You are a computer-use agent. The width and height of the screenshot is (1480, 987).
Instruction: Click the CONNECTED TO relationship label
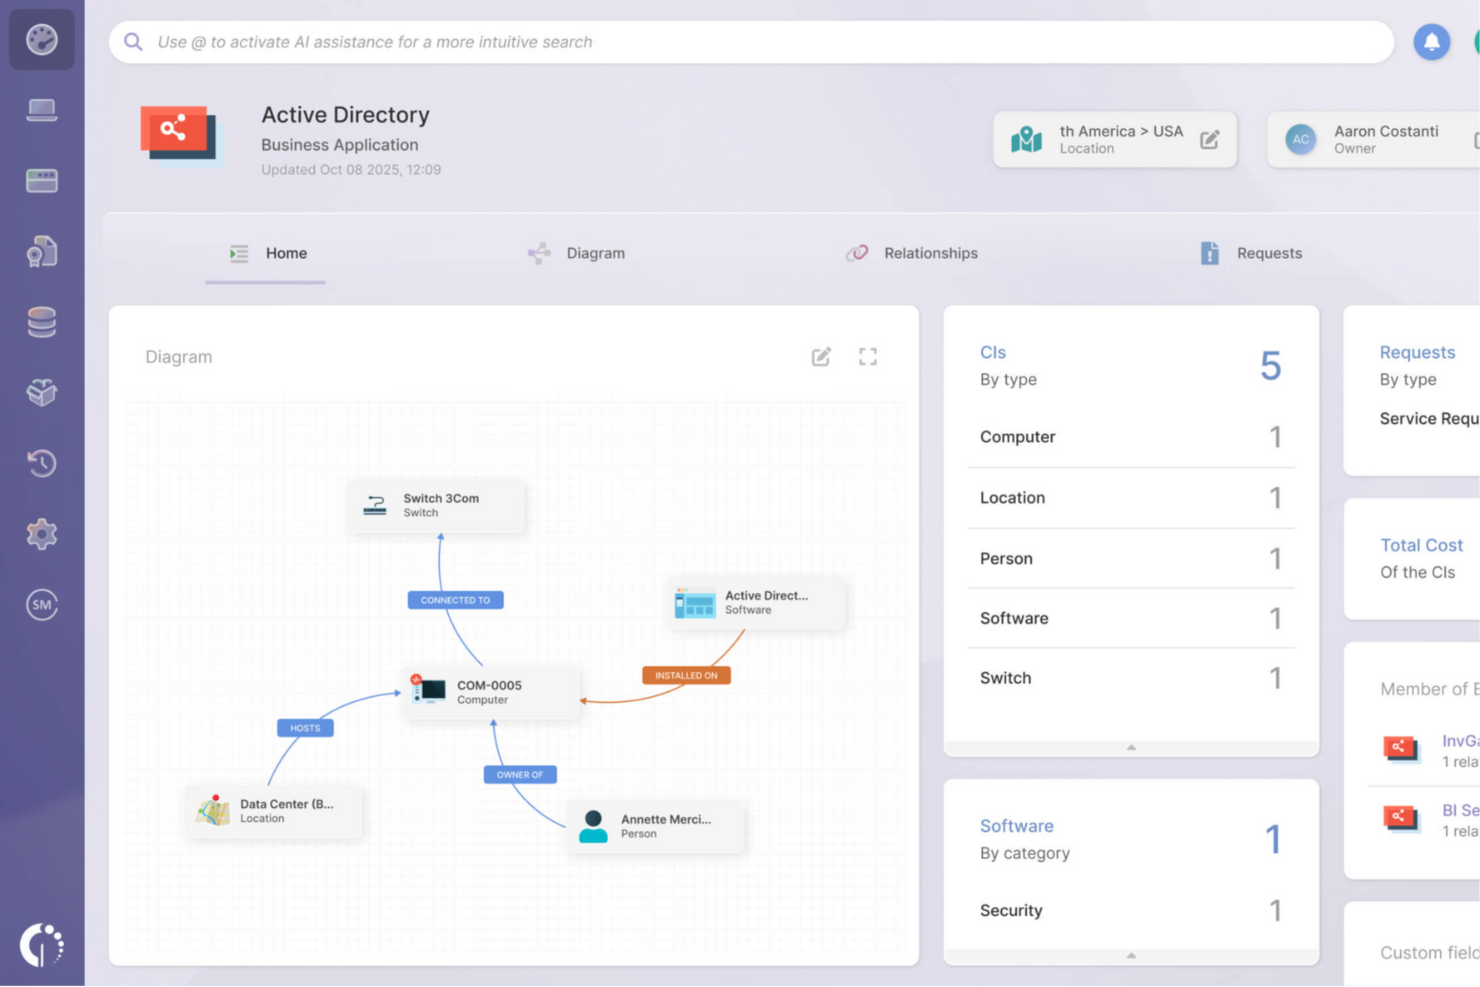(455, 600)
